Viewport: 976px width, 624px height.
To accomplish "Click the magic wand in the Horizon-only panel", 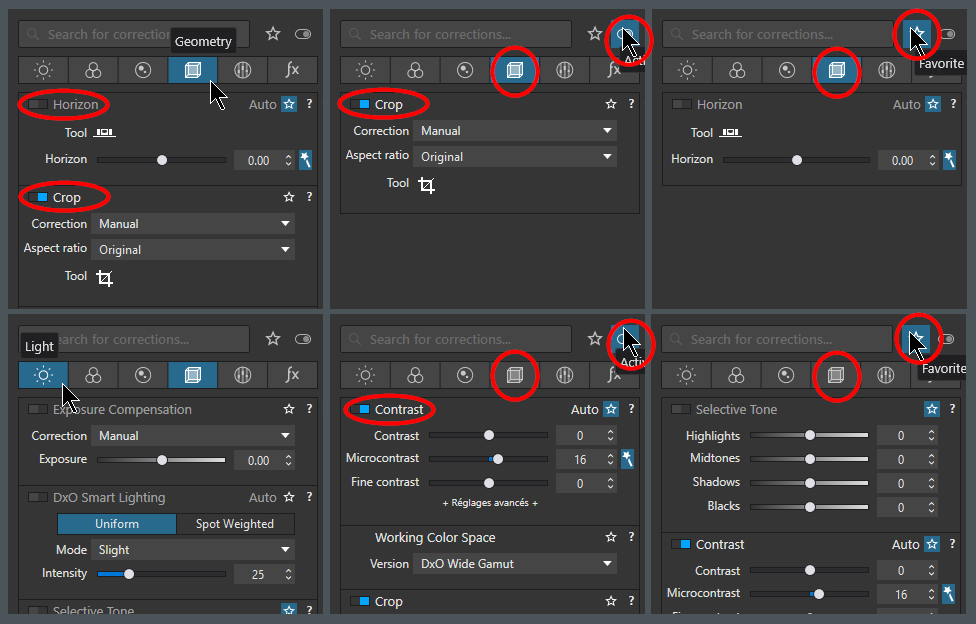I will tap(949, 160).
